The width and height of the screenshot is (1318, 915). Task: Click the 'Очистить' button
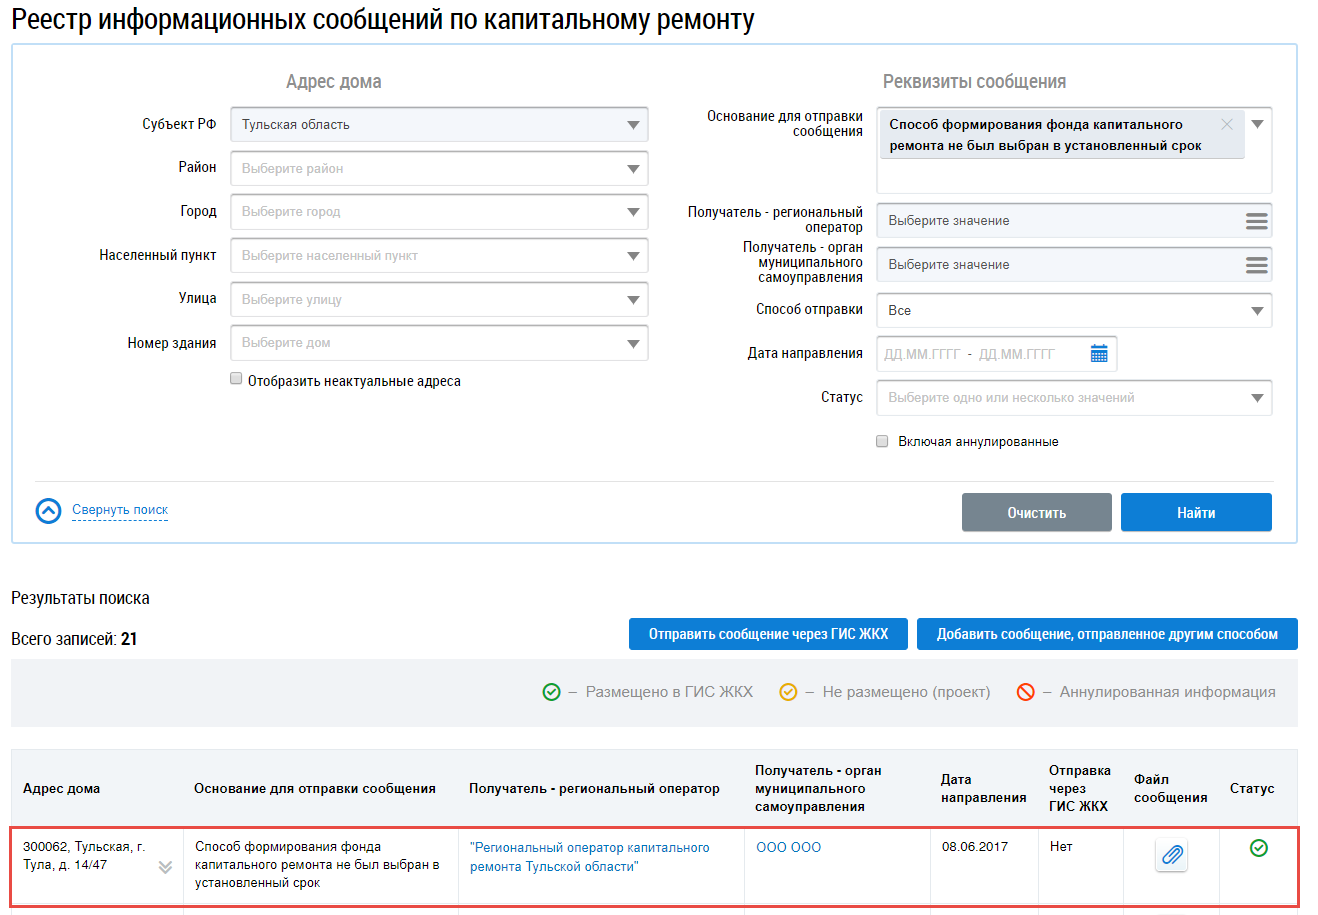pyautogui.click(x=1036, y=513)
